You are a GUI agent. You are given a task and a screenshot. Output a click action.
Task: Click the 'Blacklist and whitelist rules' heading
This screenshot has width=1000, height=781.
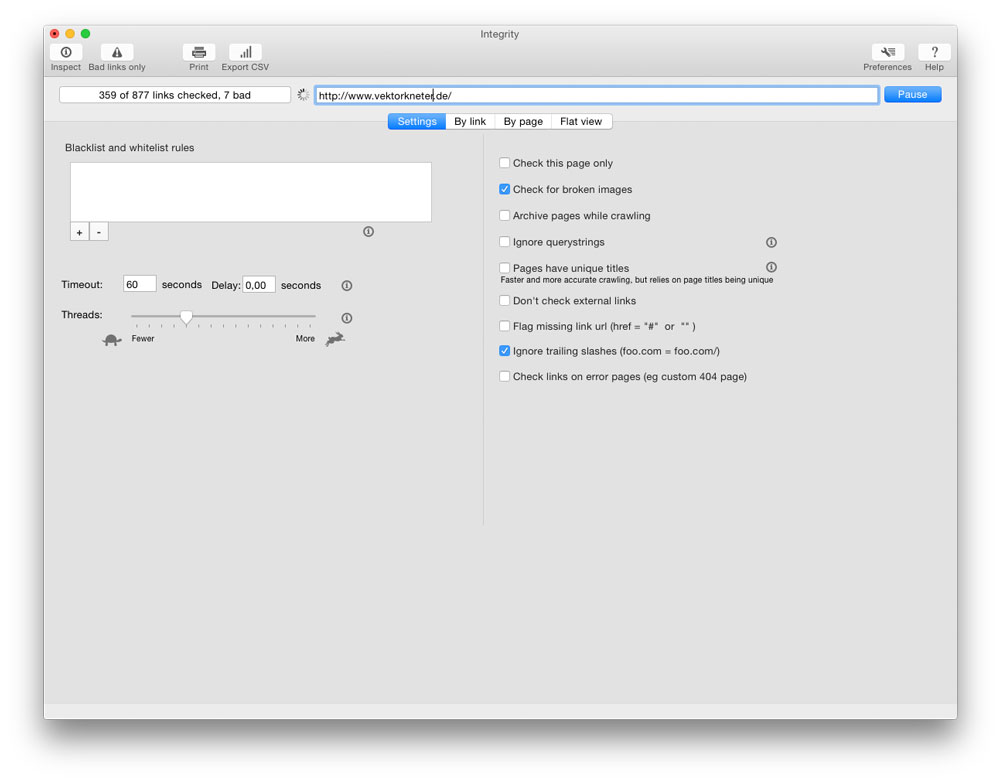pyautogui.click(x=129, y=147)
